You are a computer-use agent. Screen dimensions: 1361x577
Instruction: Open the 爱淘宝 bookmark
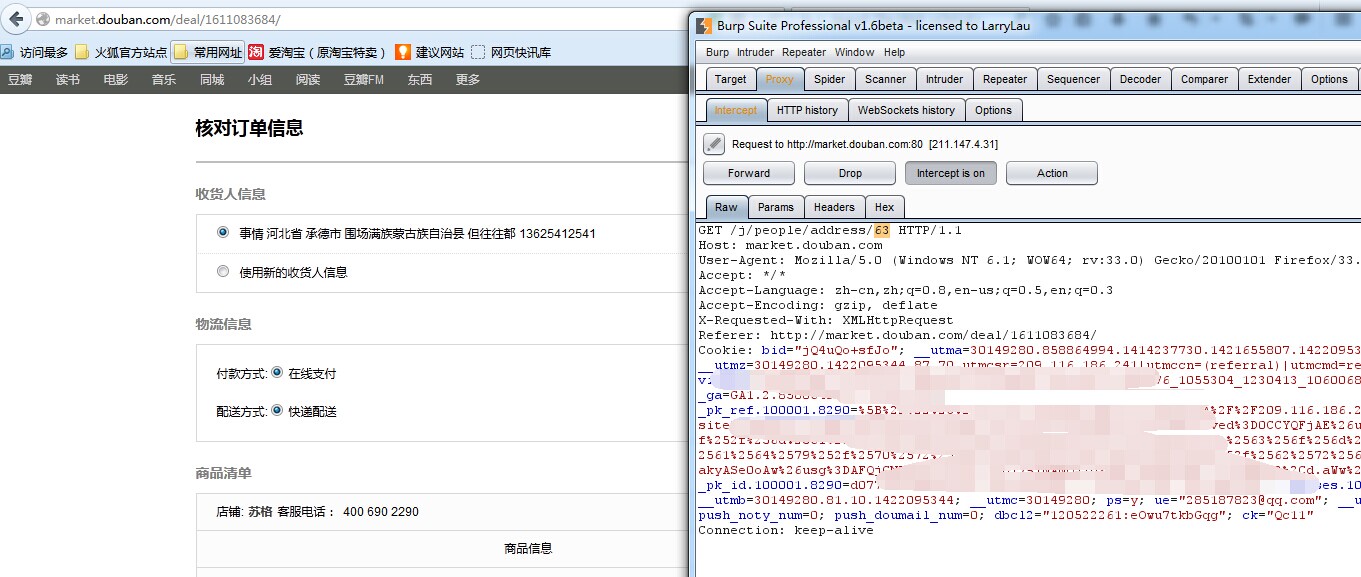pyautogui.click(x=317, y=52)
